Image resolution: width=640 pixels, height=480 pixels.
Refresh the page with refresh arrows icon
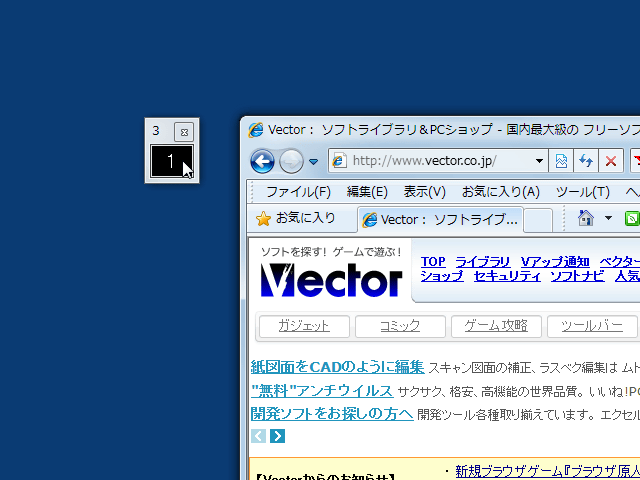coord(586,161)
